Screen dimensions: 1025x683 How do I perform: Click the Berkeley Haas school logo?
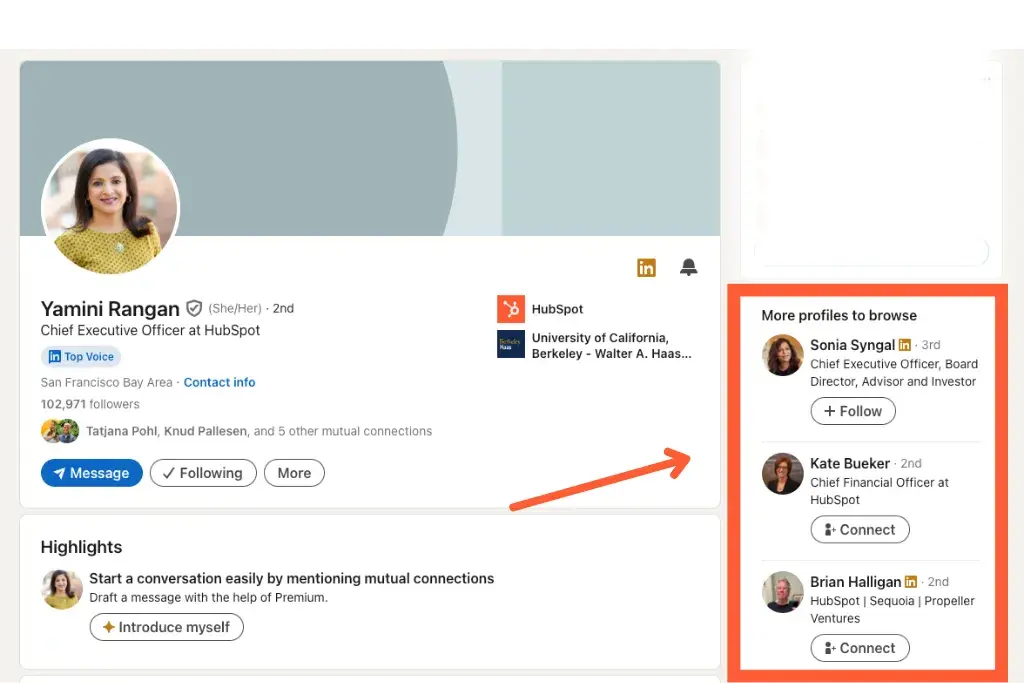click(x=511, y=345)
